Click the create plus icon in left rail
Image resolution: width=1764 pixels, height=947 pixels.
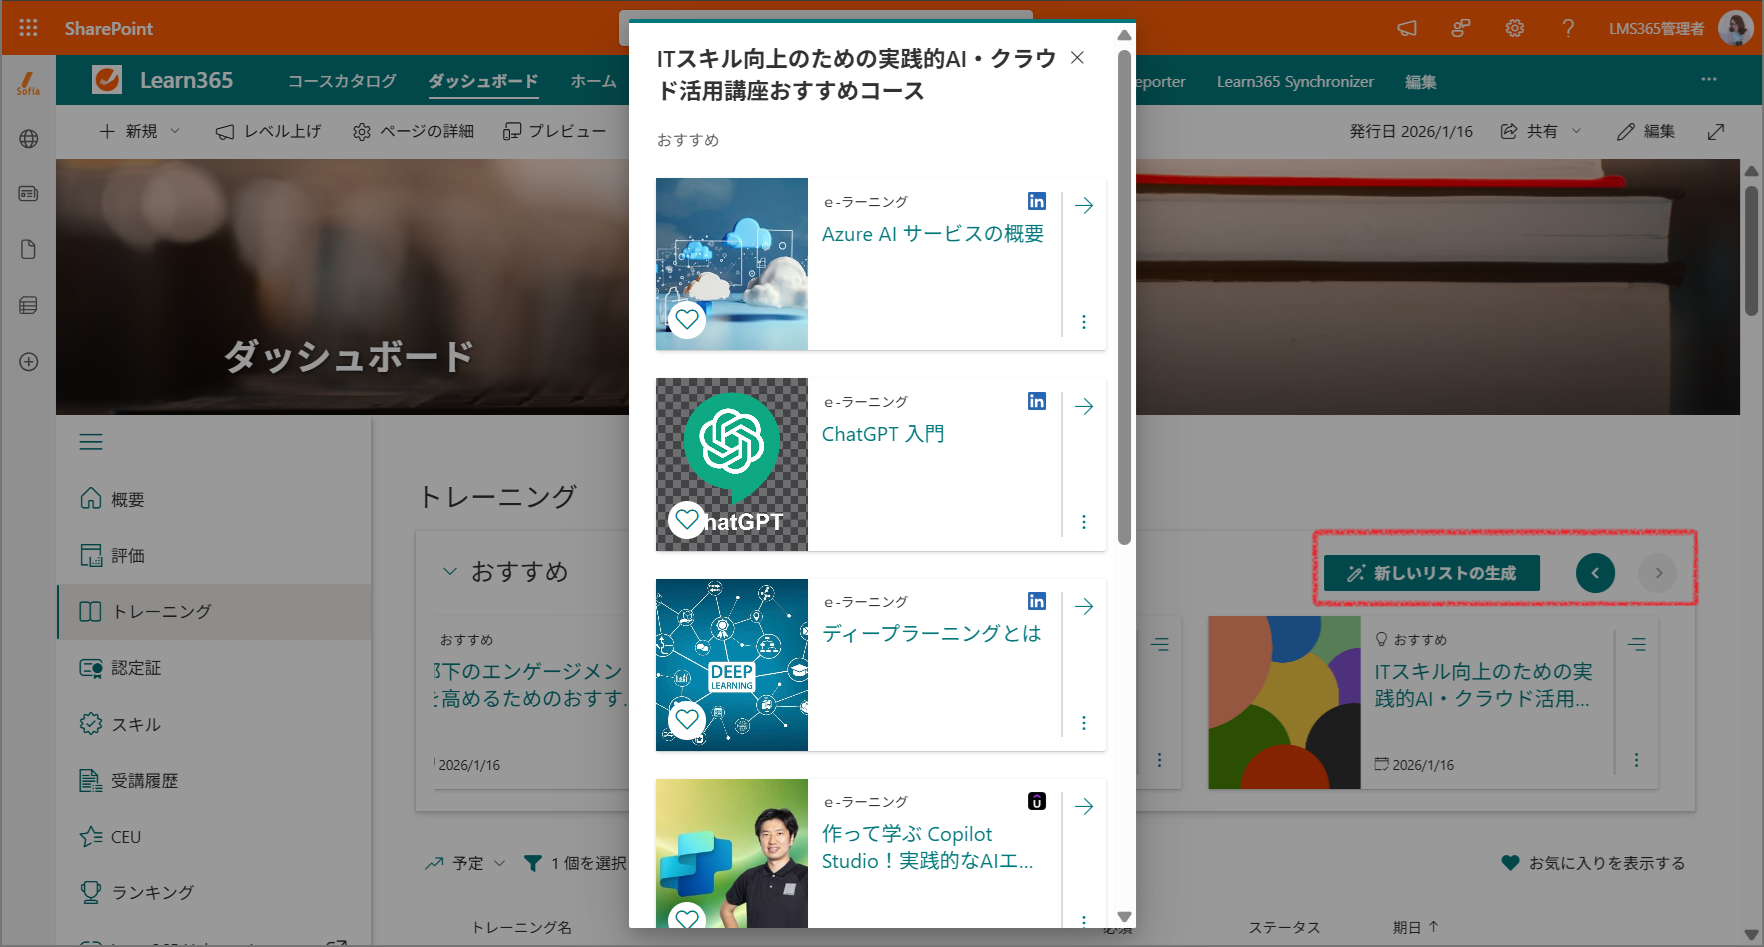click(28, 361)
